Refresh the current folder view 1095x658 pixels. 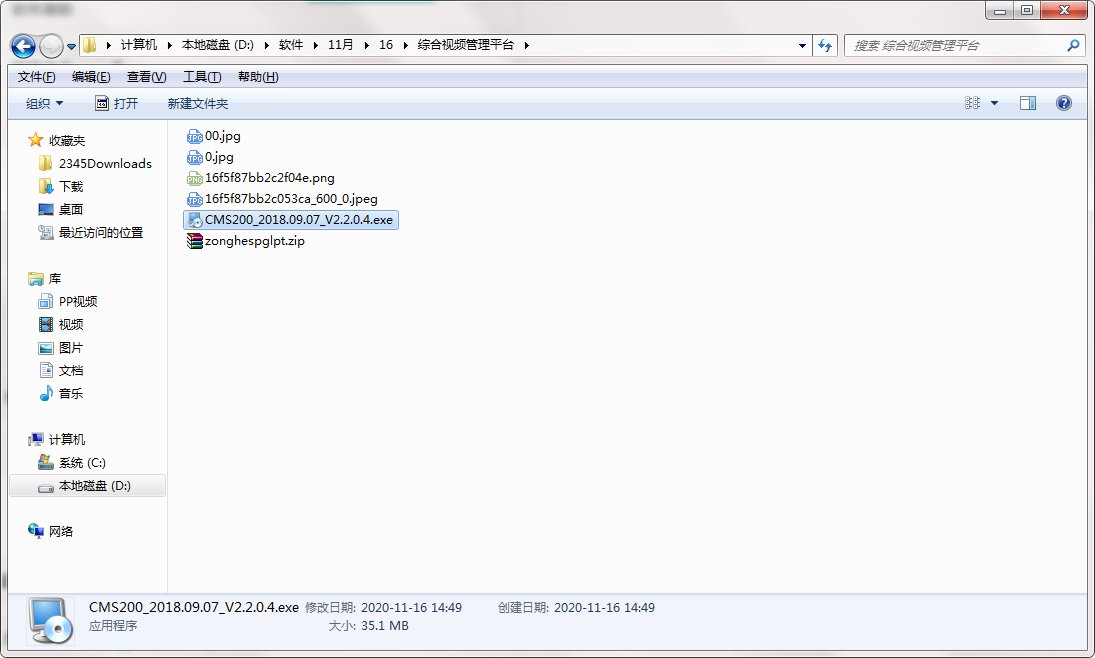point(825,45)
